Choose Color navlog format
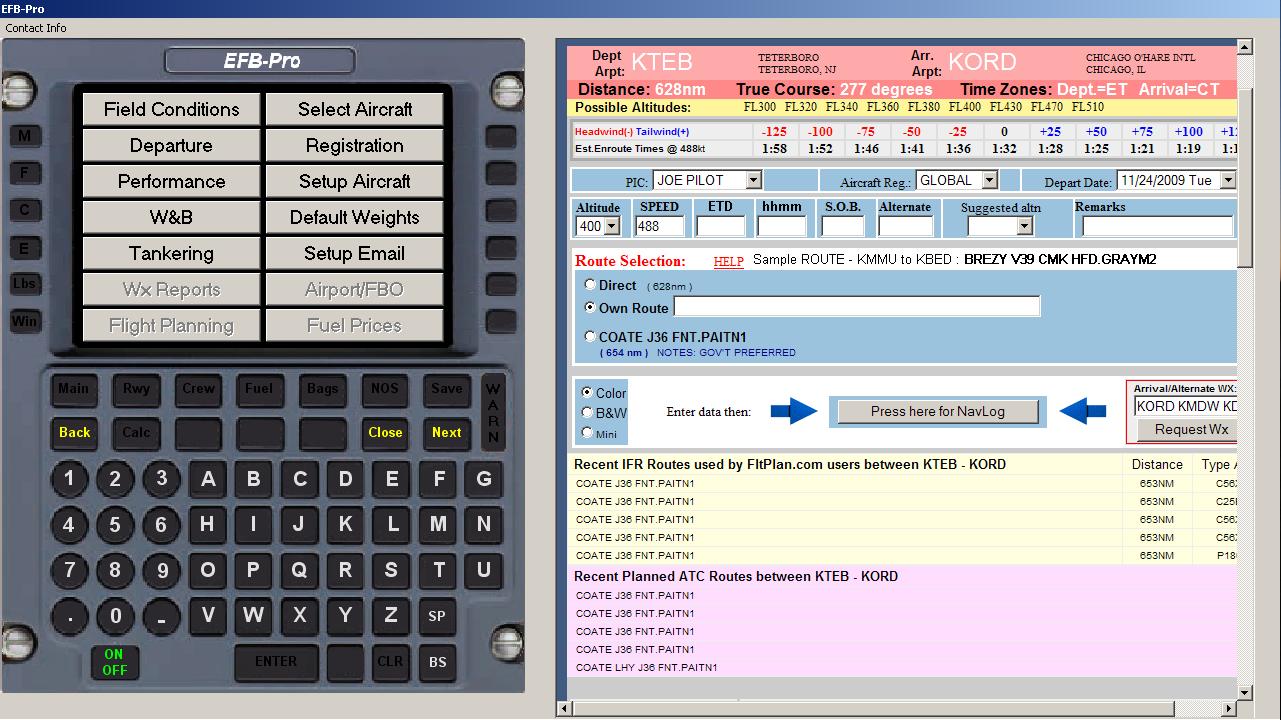1281x720 pixels. pos(587,393)
